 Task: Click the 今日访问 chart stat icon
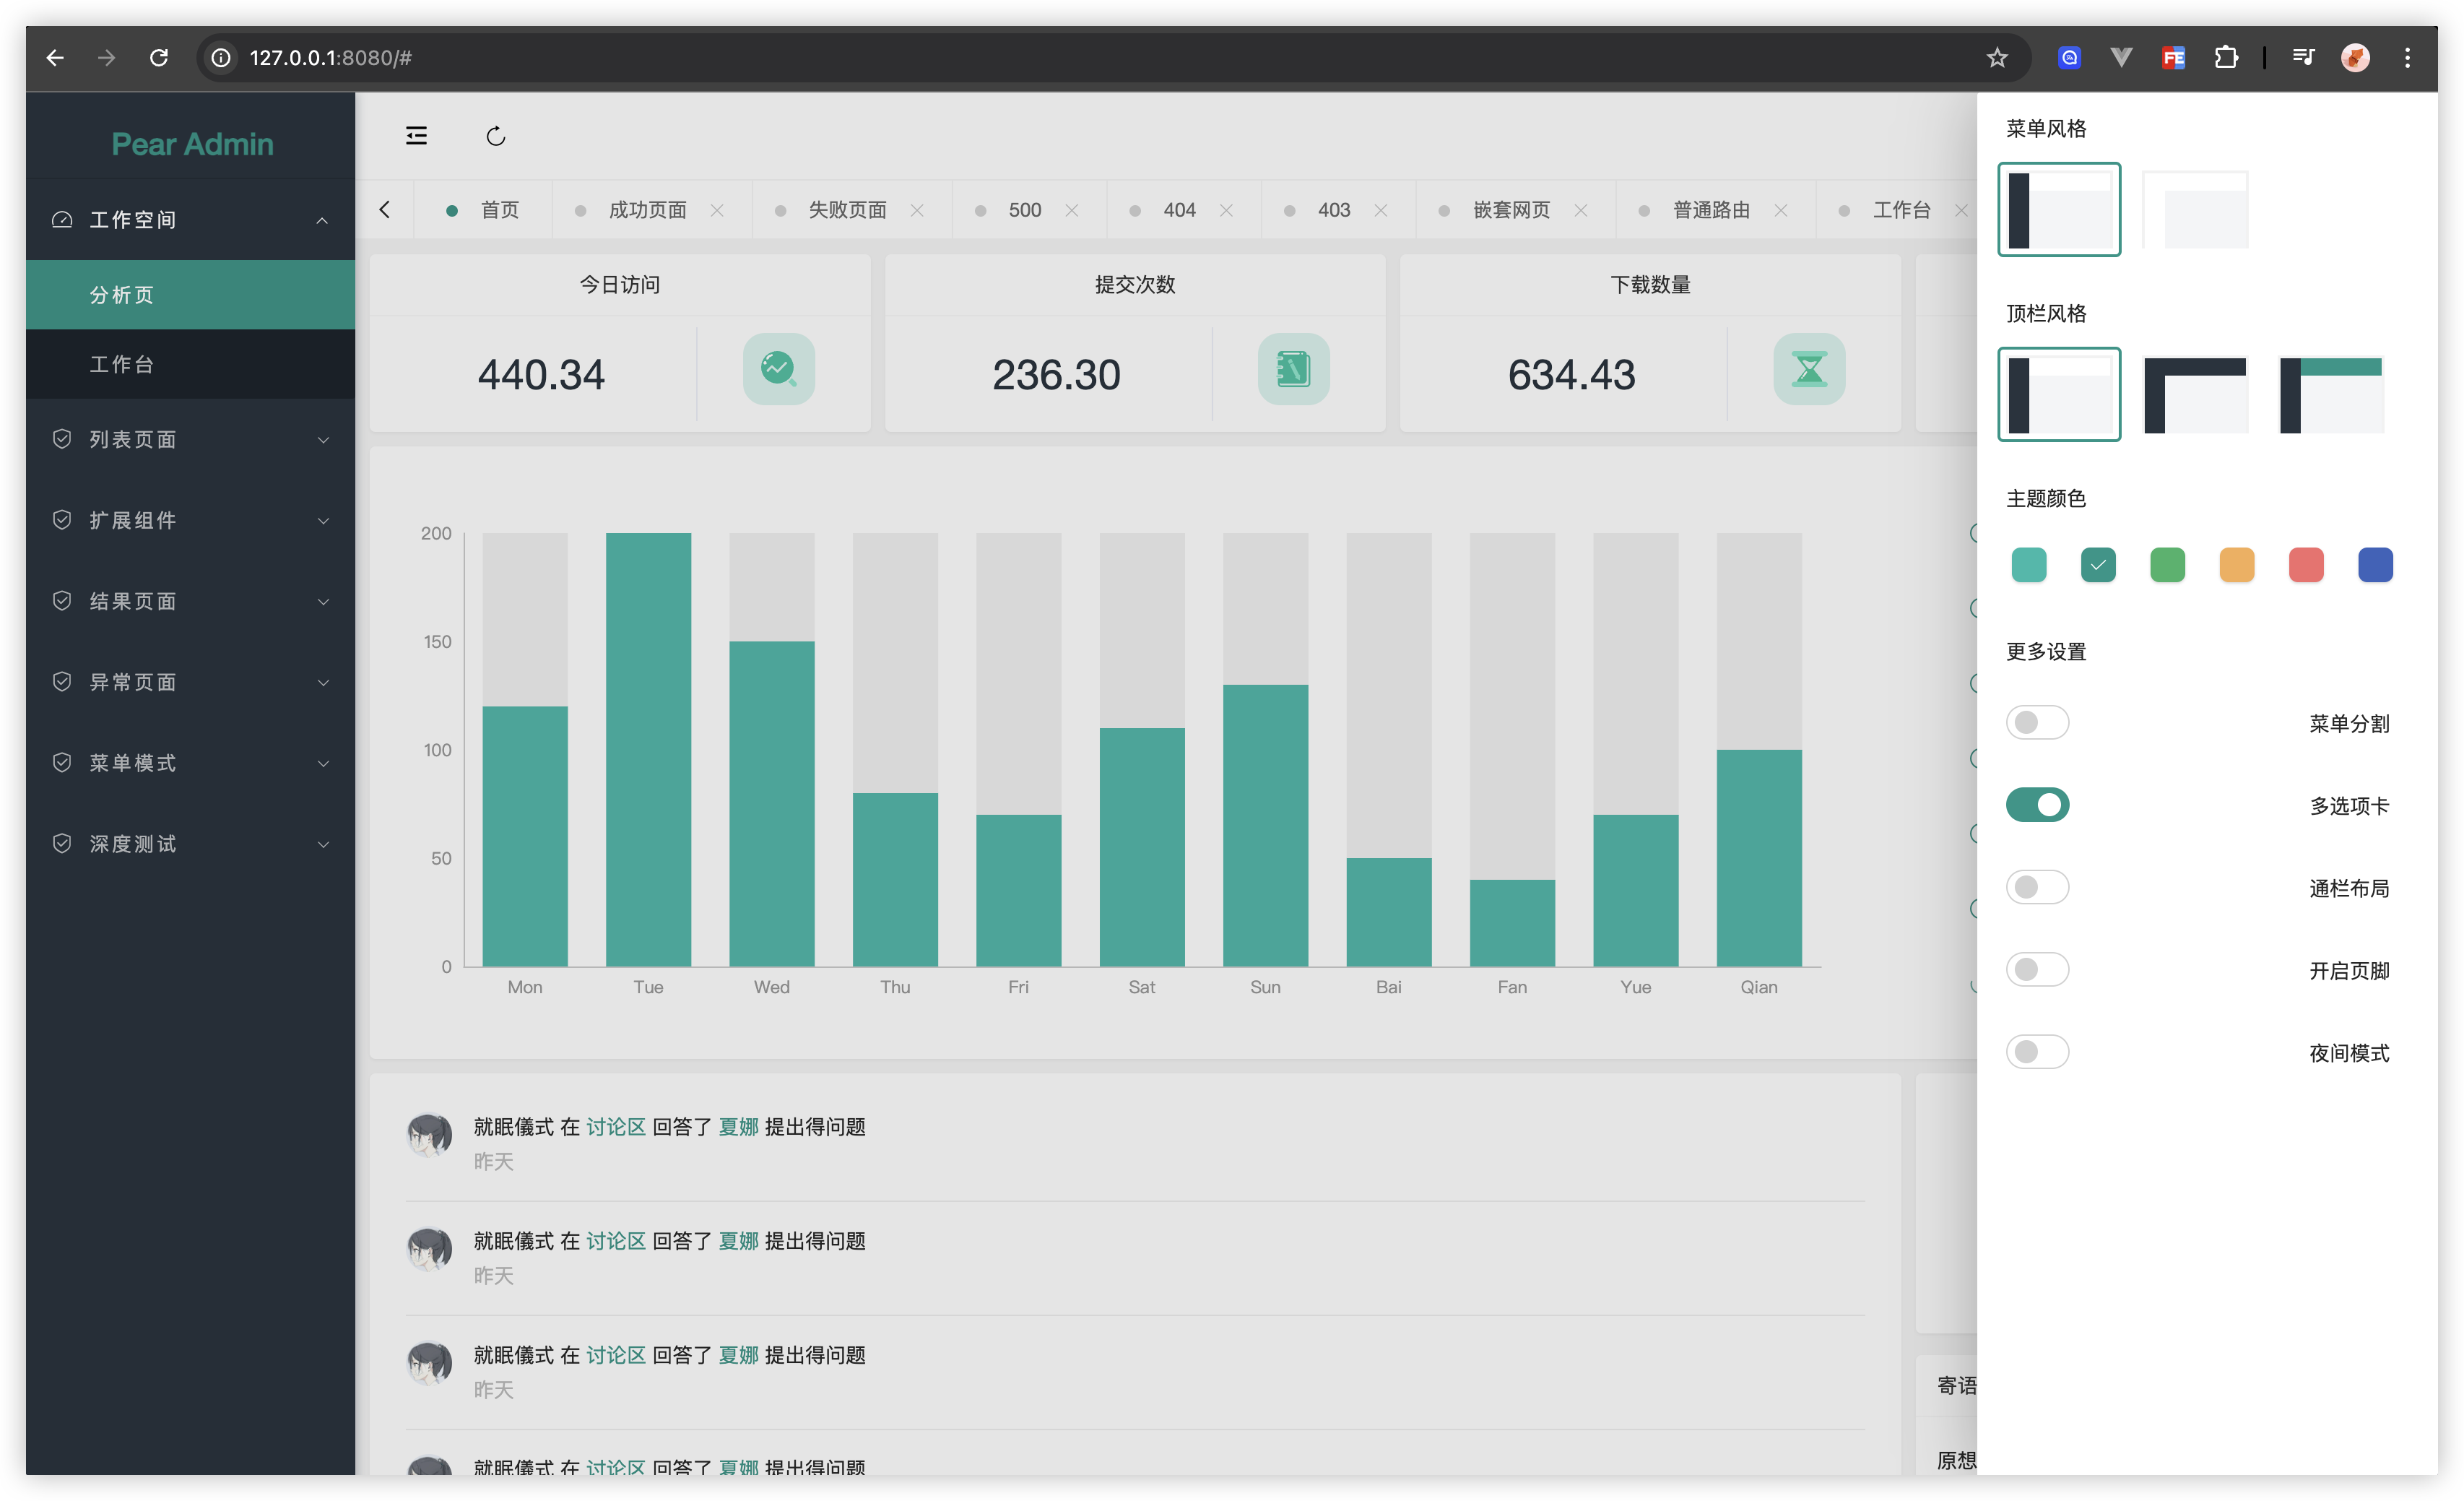click(778, 369)
